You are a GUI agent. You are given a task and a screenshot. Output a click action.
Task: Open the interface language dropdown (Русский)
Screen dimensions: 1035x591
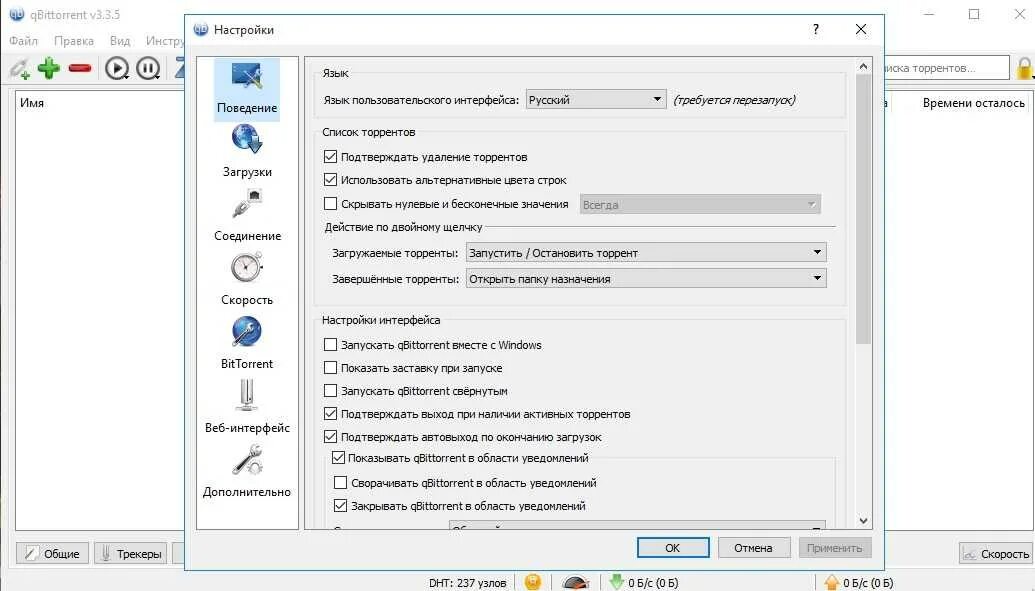coord(596,100)
